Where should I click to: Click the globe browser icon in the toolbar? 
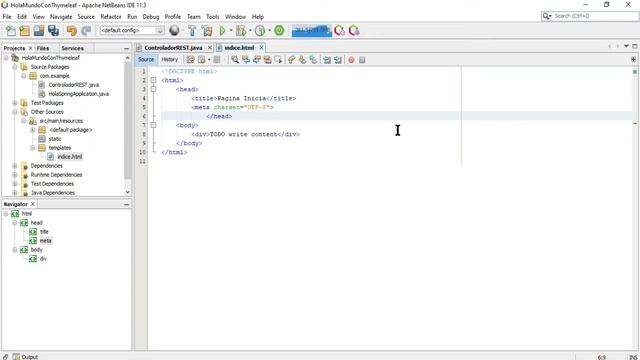[x=174, y=31]
